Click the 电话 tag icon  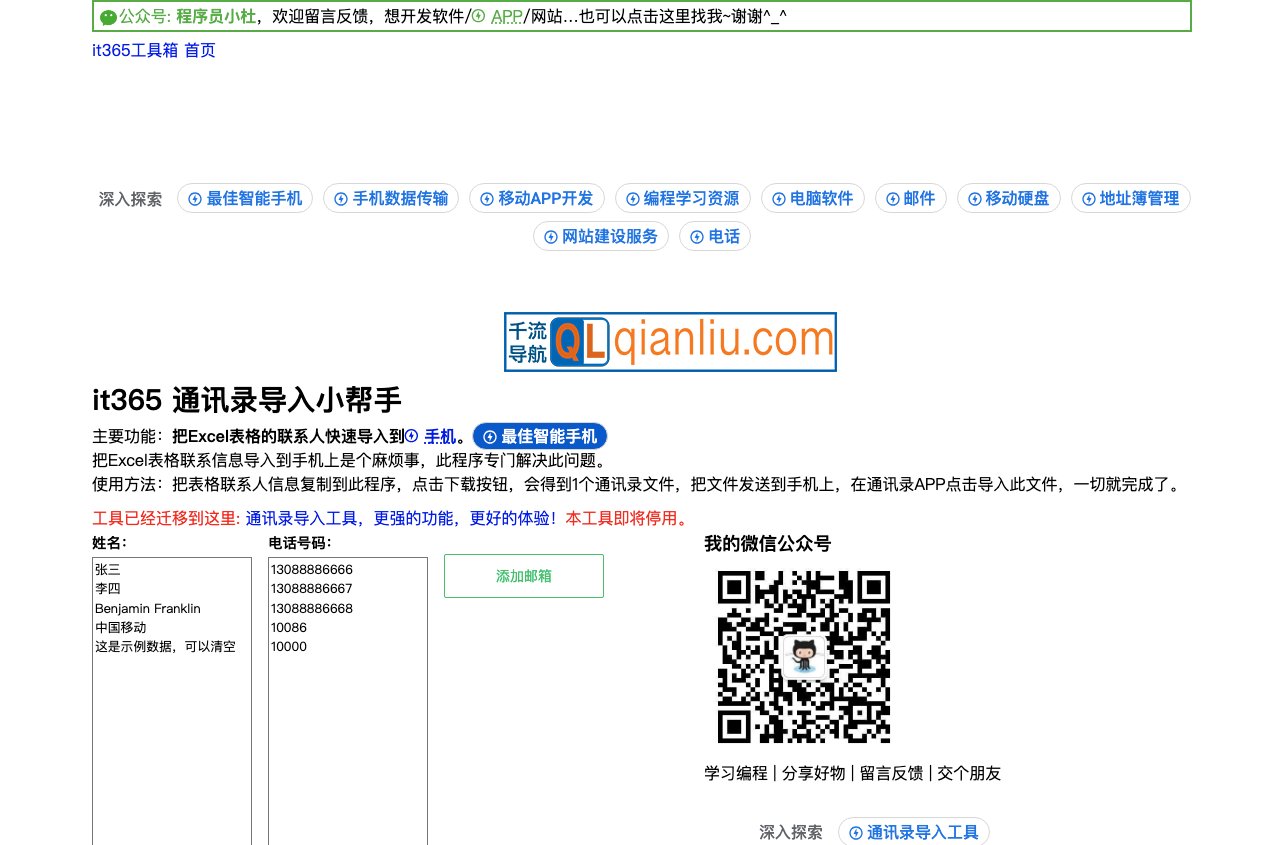click(x=715, y=236)
